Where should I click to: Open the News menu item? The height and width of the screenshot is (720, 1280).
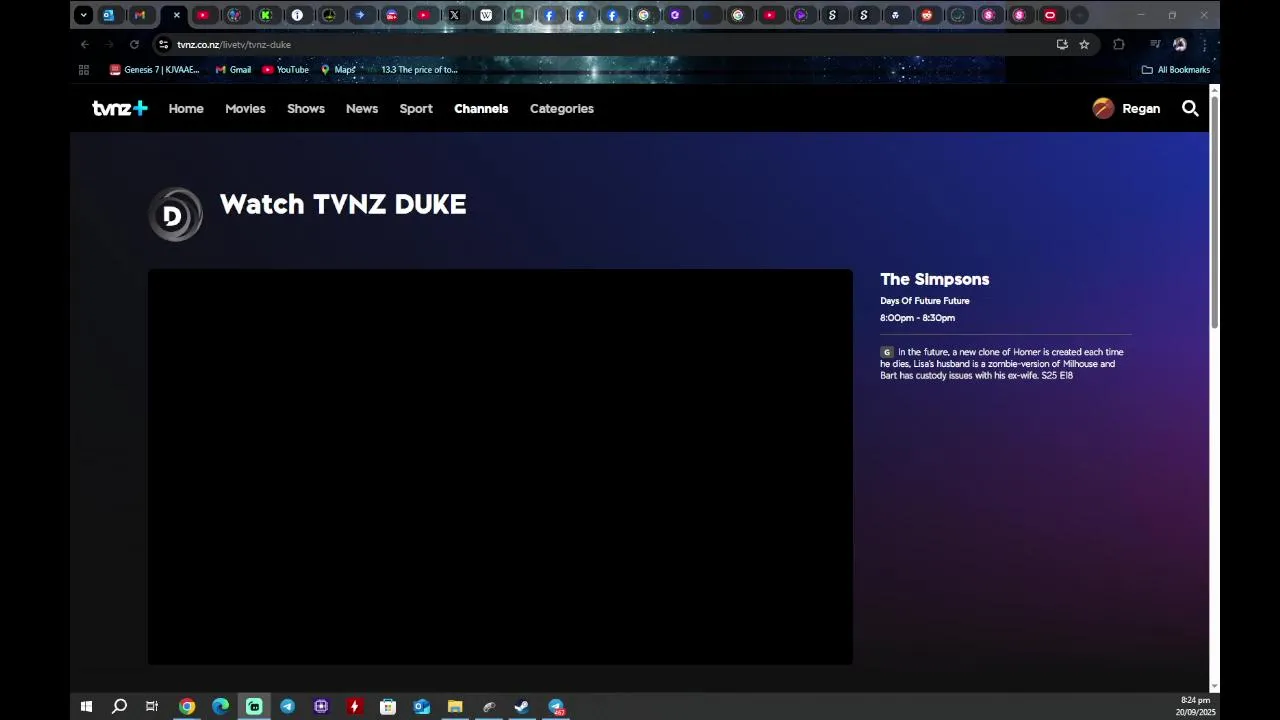[x=362, y=108]
